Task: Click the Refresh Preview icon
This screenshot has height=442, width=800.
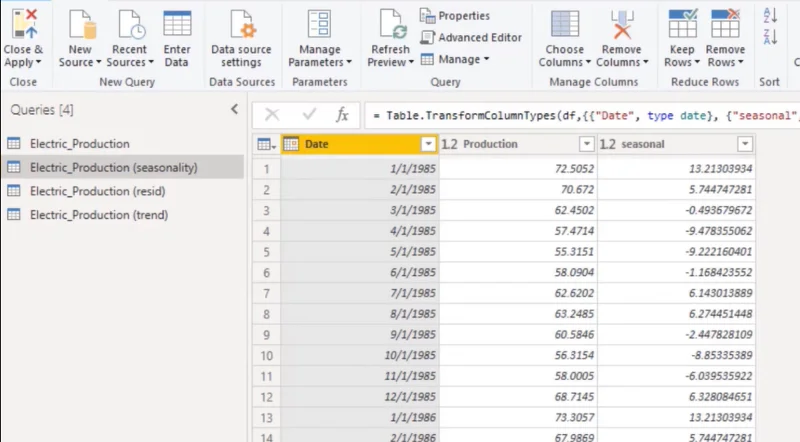Action: [x=392, y=24]
